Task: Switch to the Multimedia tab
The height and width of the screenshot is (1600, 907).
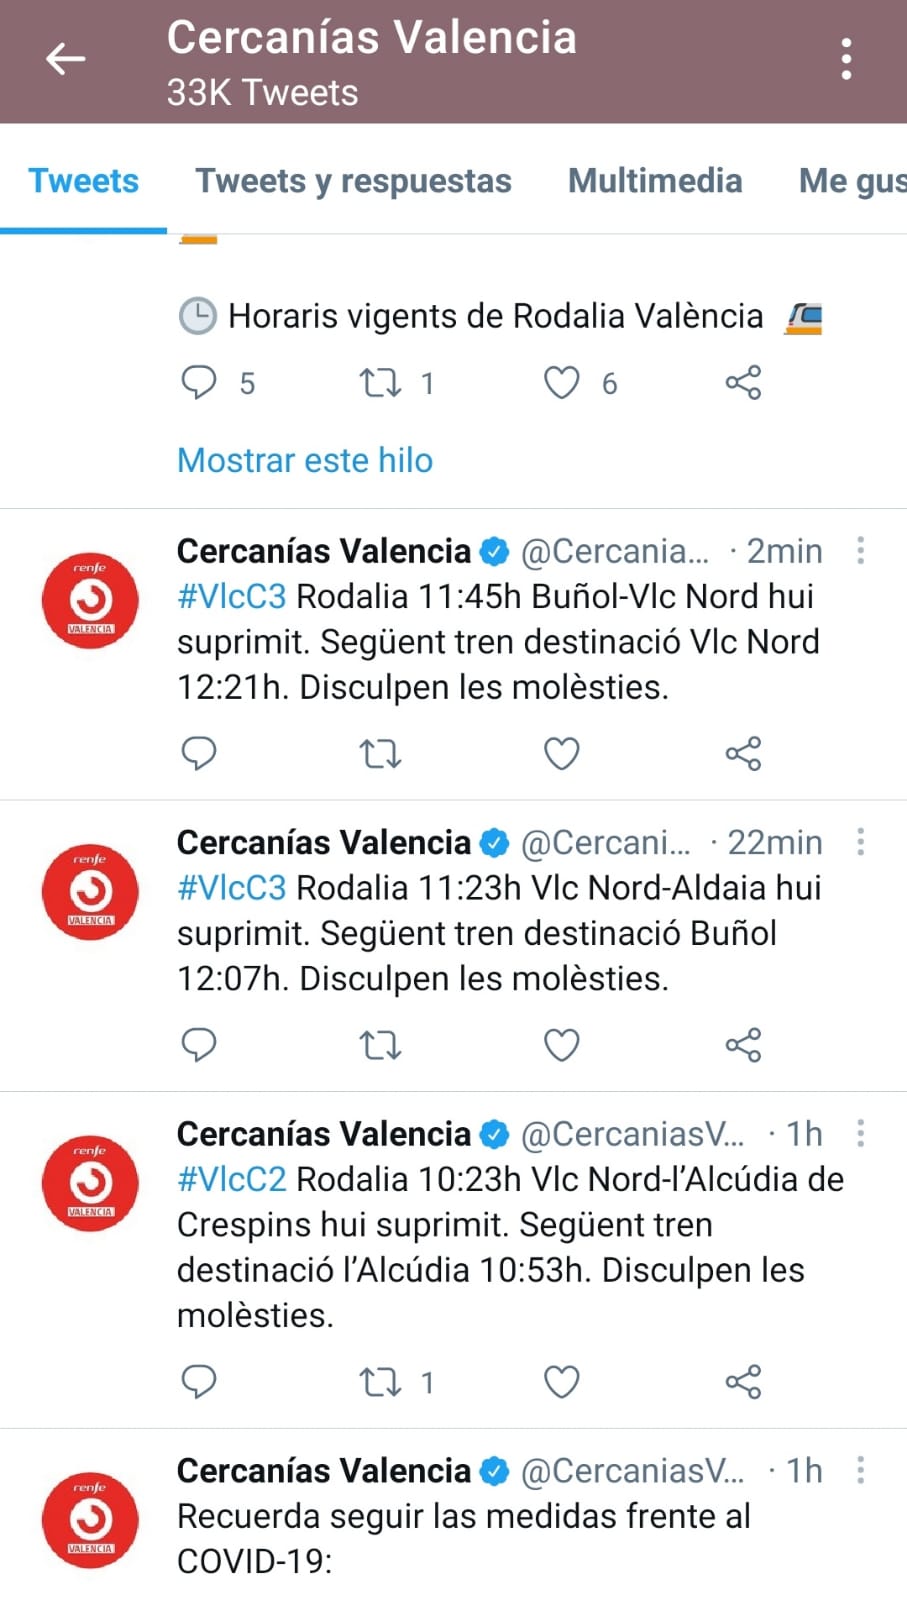Action: [655, 181]
